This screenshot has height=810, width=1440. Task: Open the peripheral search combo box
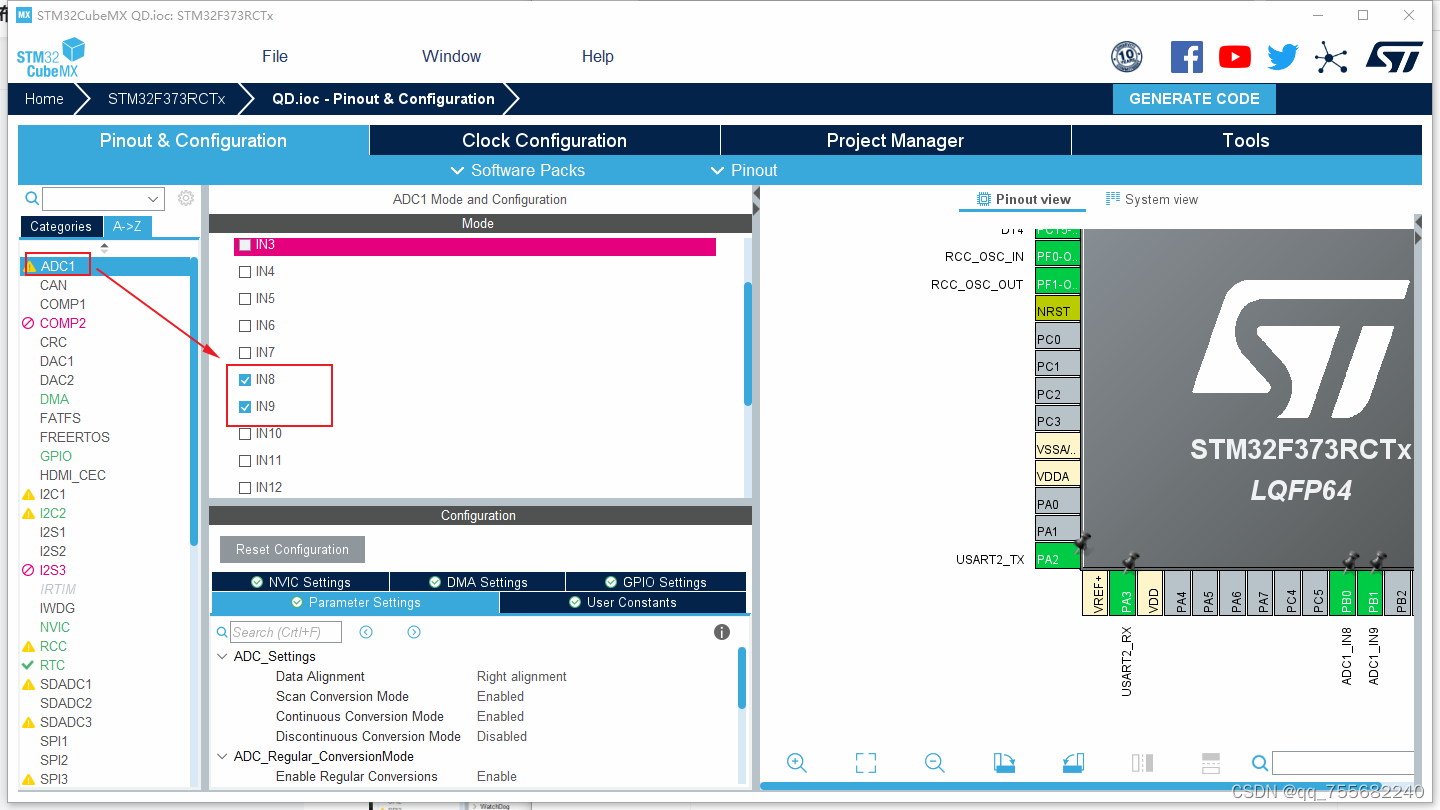[103, 199]
